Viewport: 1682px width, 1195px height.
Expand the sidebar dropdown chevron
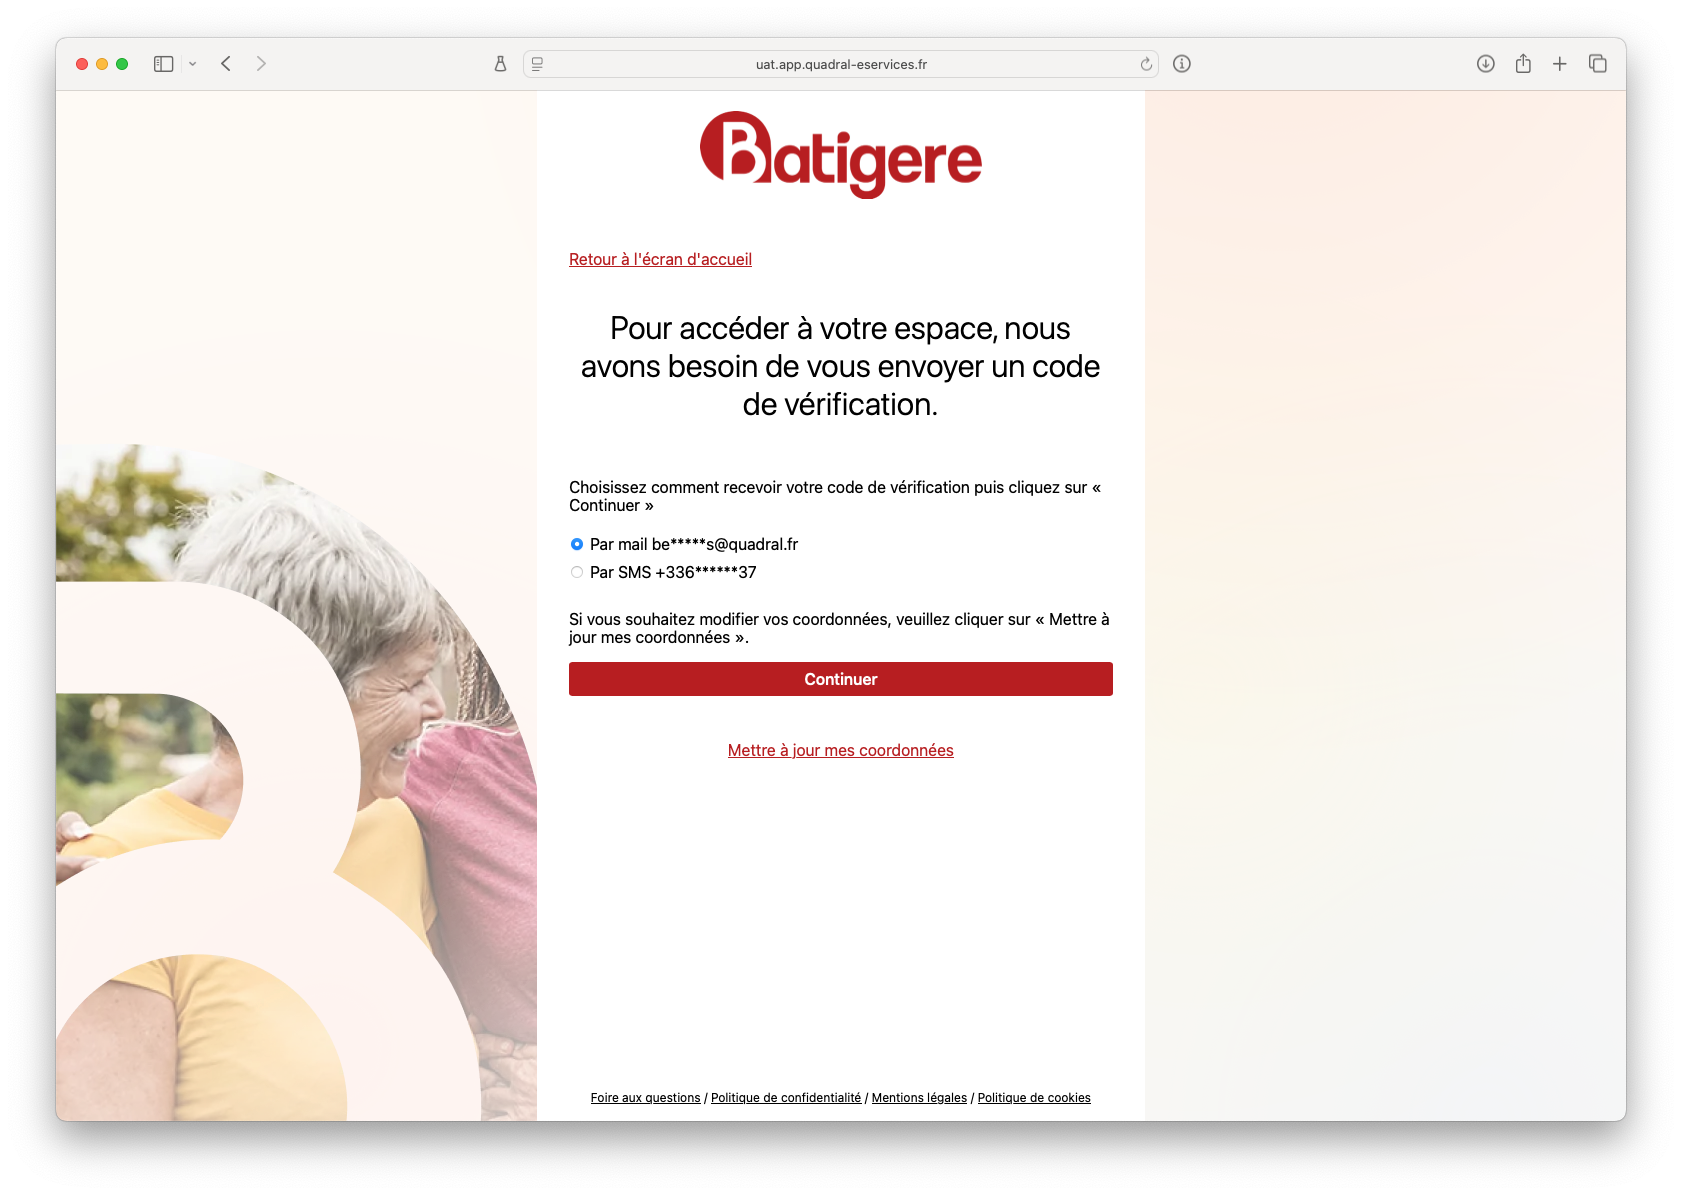click(x=192, y=64)
